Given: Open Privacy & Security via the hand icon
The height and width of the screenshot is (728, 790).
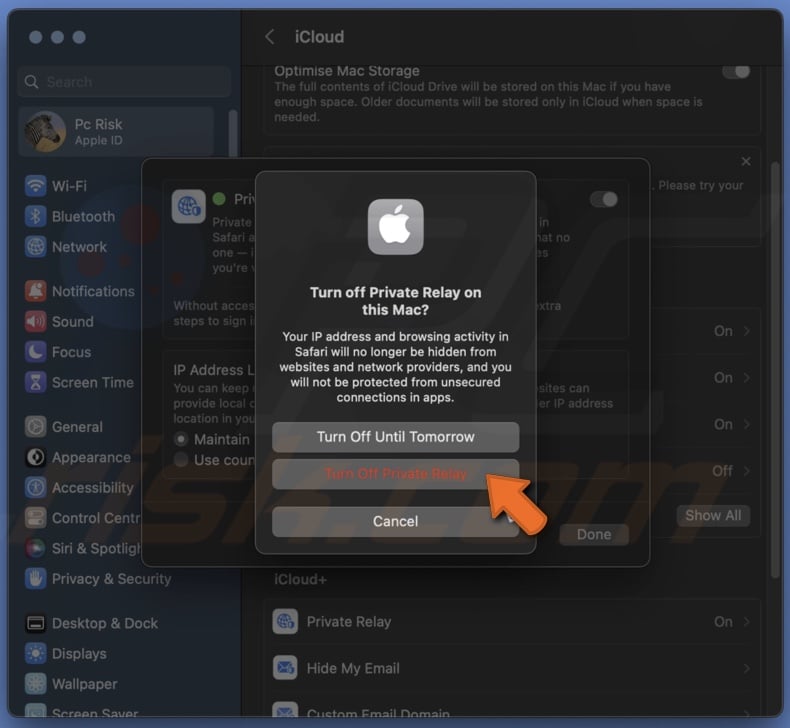Looking at the screenshot, I should pos(35,578).
